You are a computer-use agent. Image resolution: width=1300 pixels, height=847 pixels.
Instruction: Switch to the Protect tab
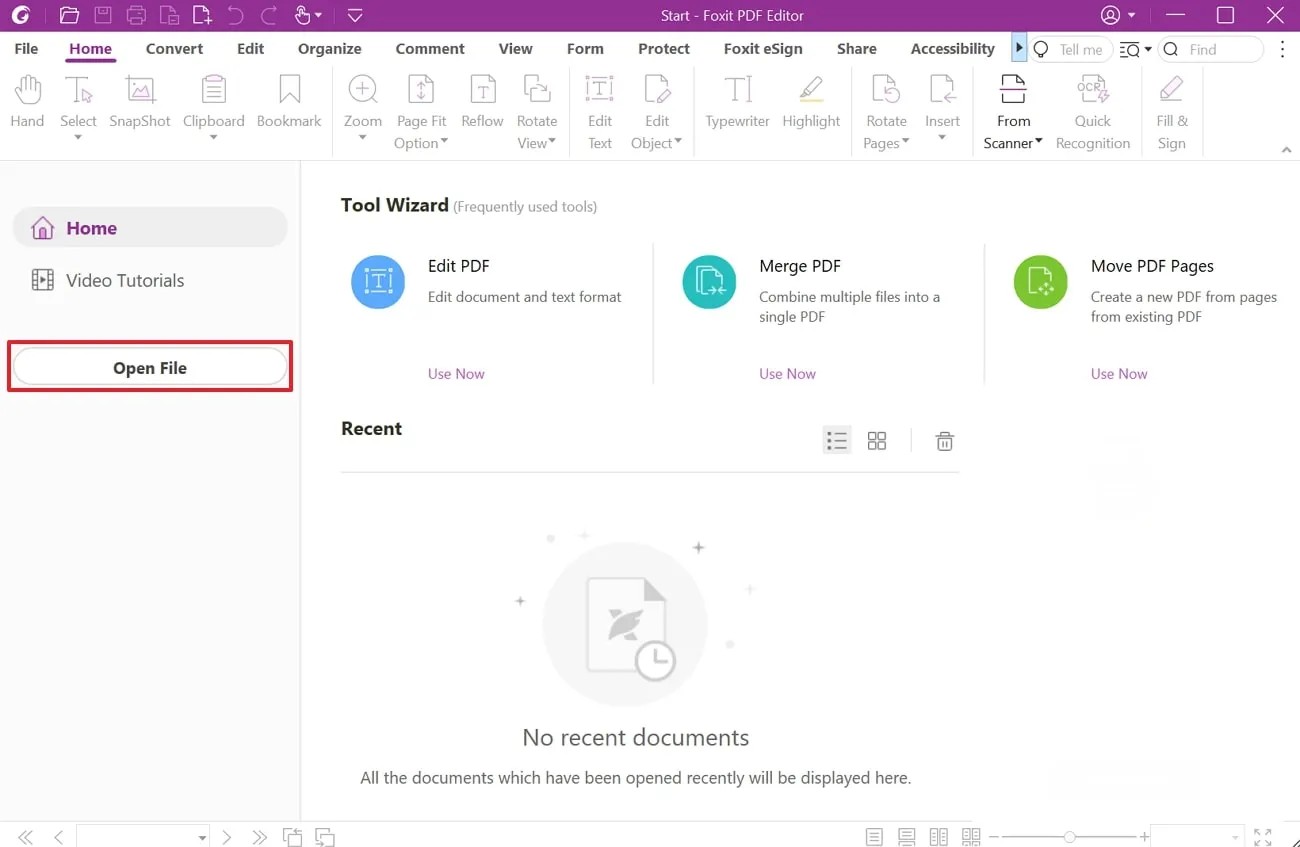(x=664, y=49)
